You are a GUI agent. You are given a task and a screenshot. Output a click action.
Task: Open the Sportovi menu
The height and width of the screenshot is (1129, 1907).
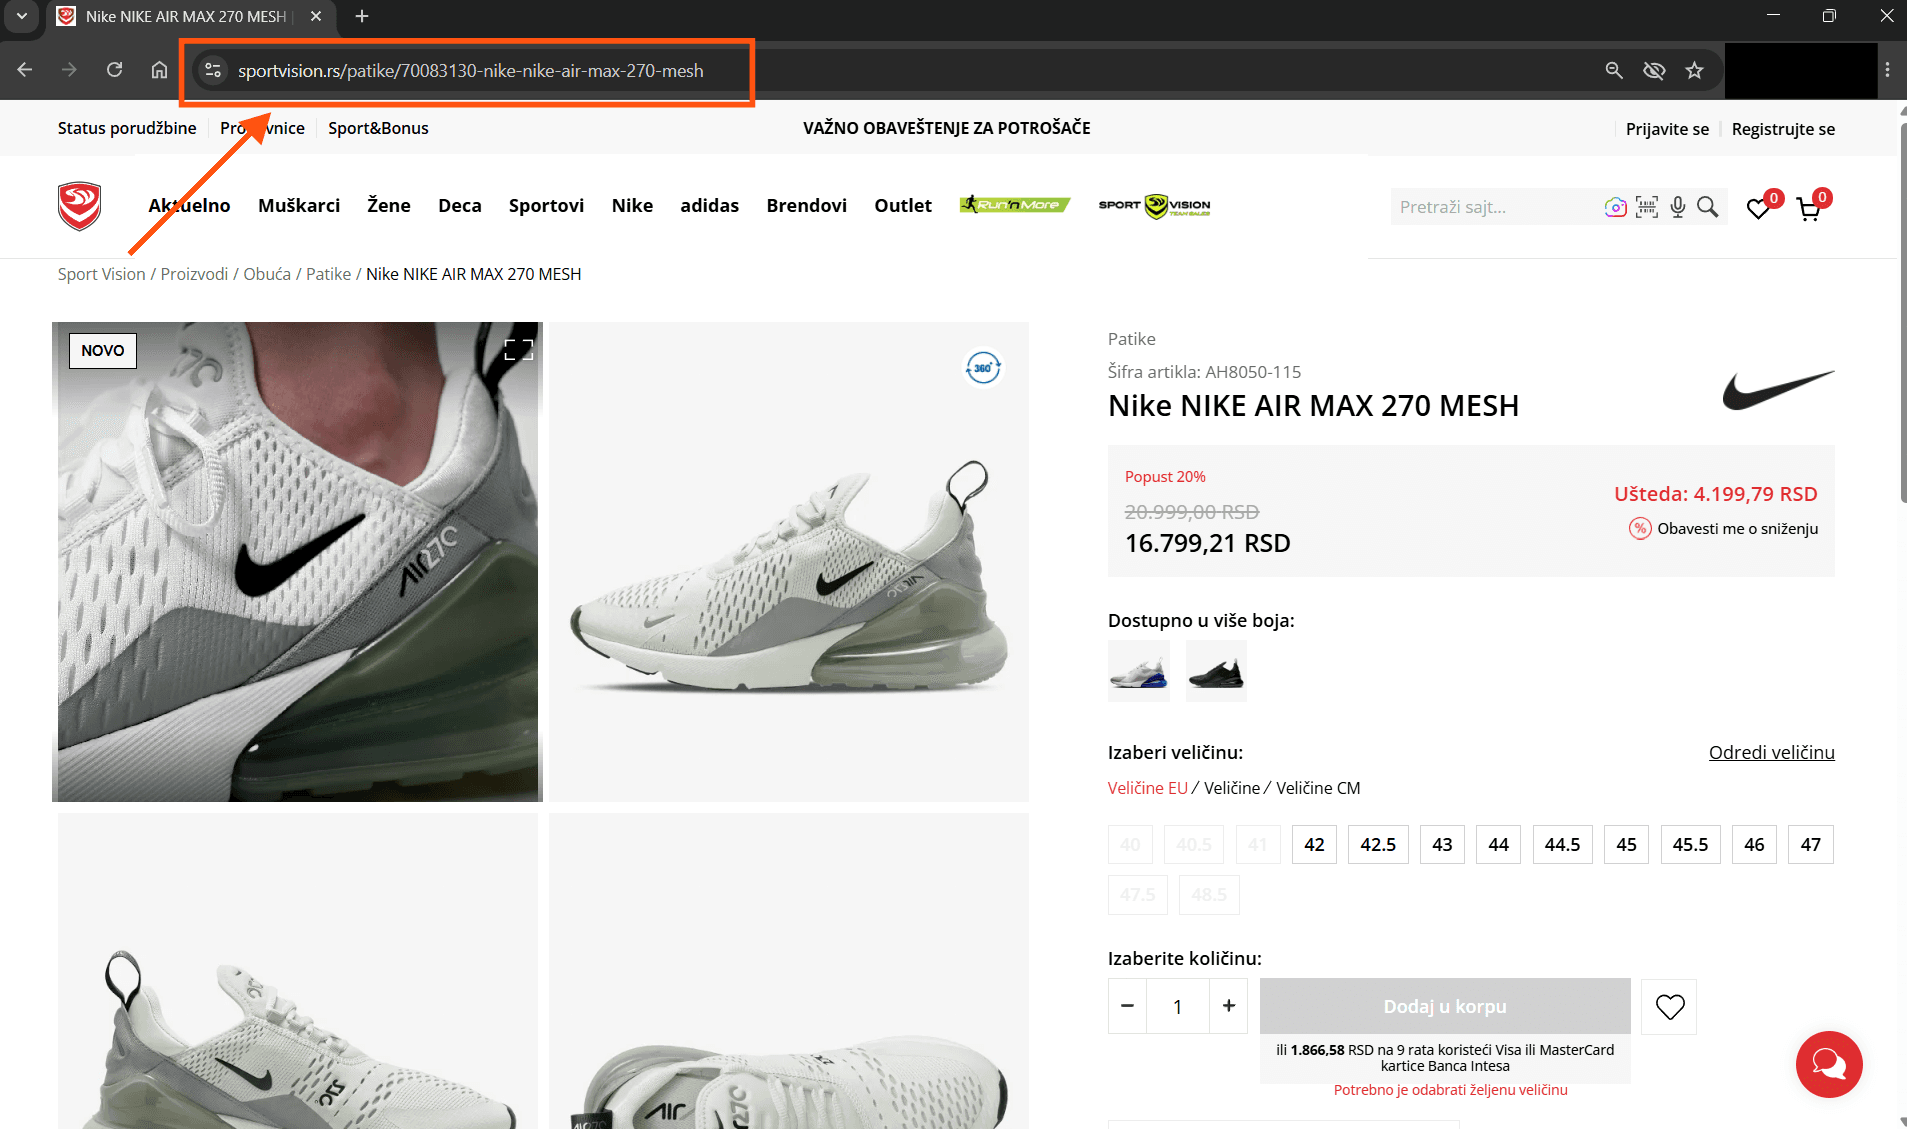[546, 205]
